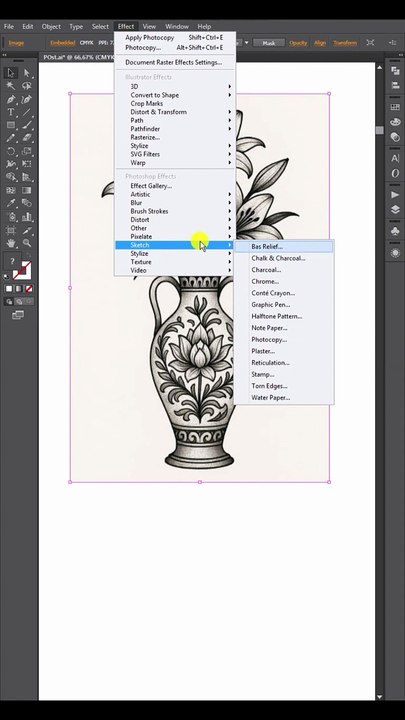405x720 pixels.
Task: Select the Pen tool
Action: (x=11, y=99)
